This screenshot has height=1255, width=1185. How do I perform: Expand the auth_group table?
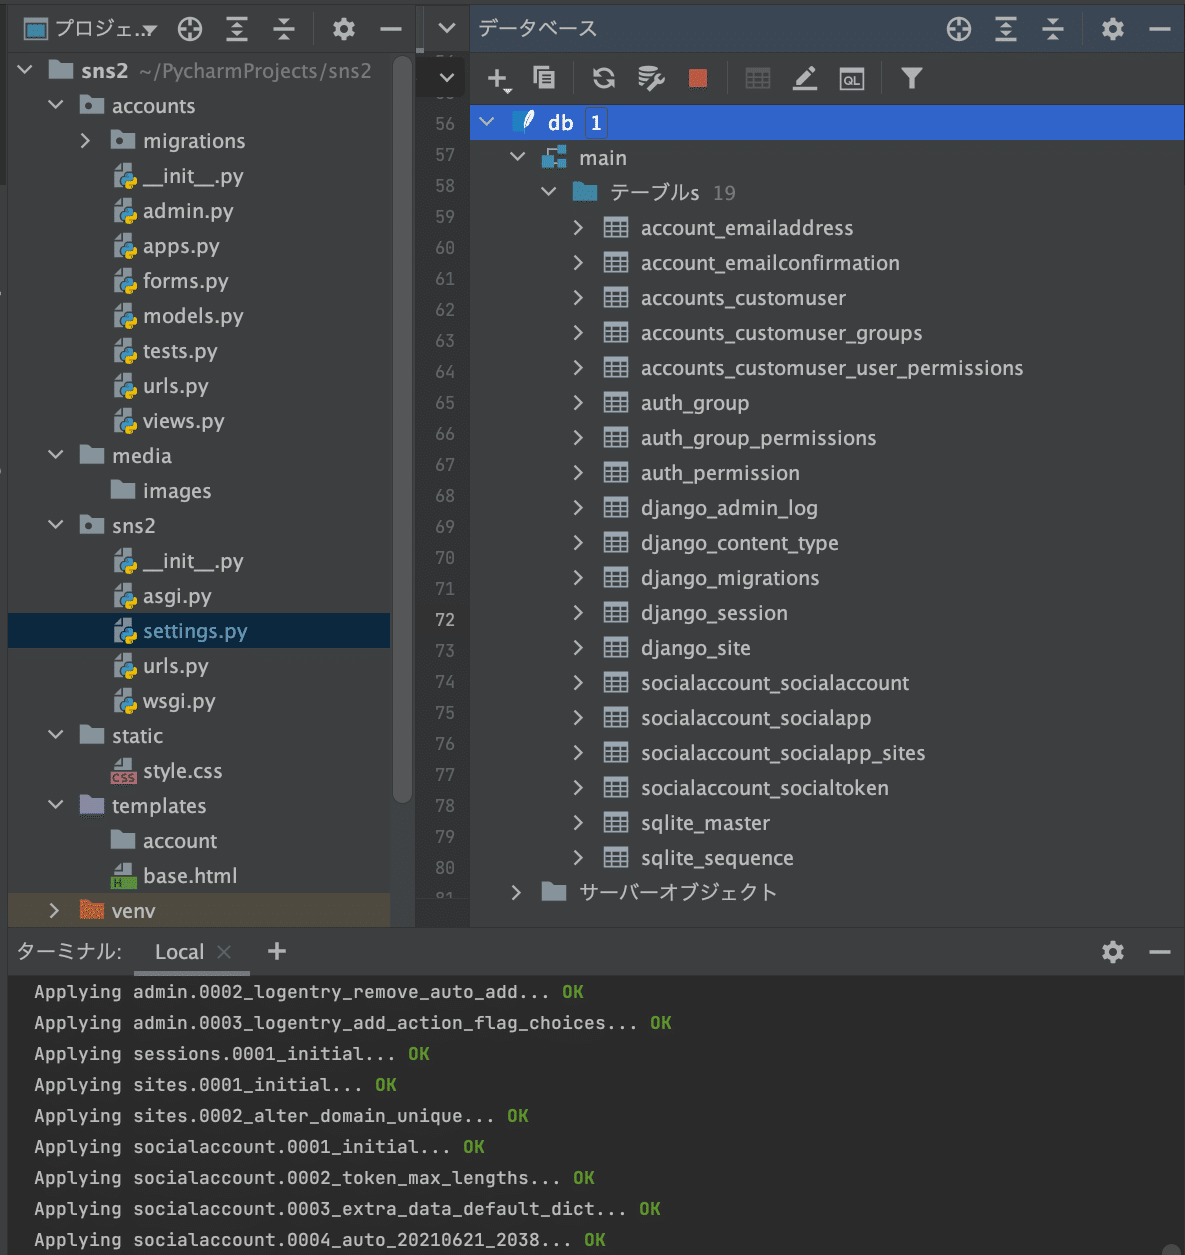[578, 403]
